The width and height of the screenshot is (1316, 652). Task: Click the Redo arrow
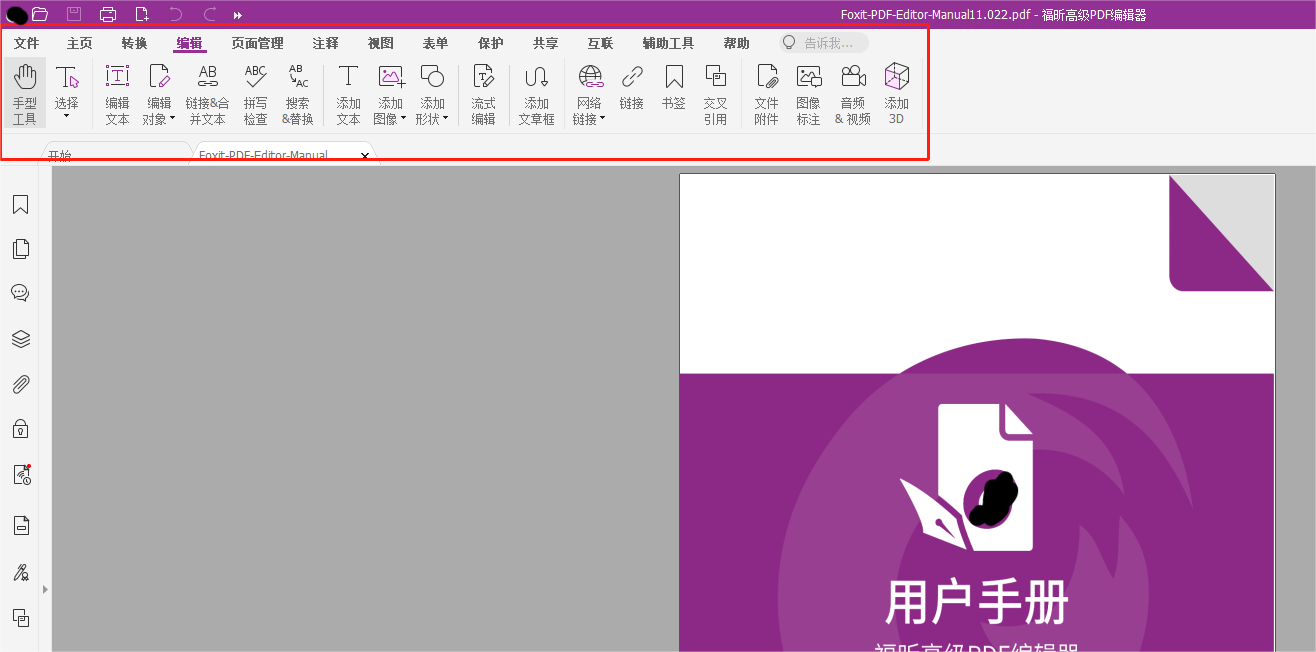pos(210,14)
